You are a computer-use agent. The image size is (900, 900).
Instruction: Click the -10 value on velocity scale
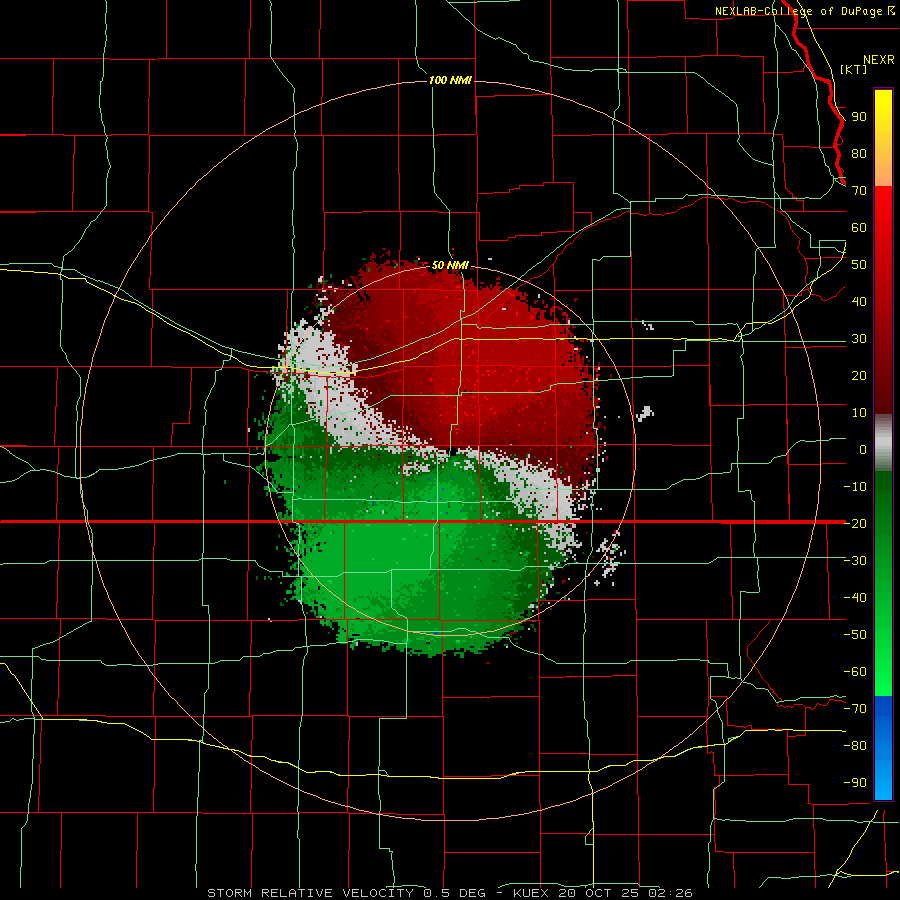coord(855,487)
